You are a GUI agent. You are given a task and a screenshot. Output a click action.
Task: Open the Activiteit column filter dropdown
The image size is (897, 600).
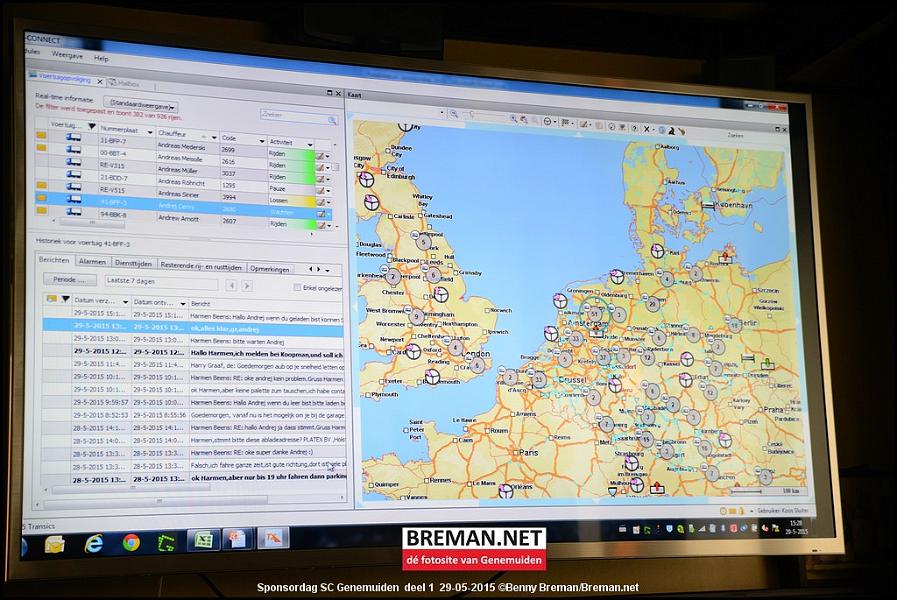tap(310, 144)
